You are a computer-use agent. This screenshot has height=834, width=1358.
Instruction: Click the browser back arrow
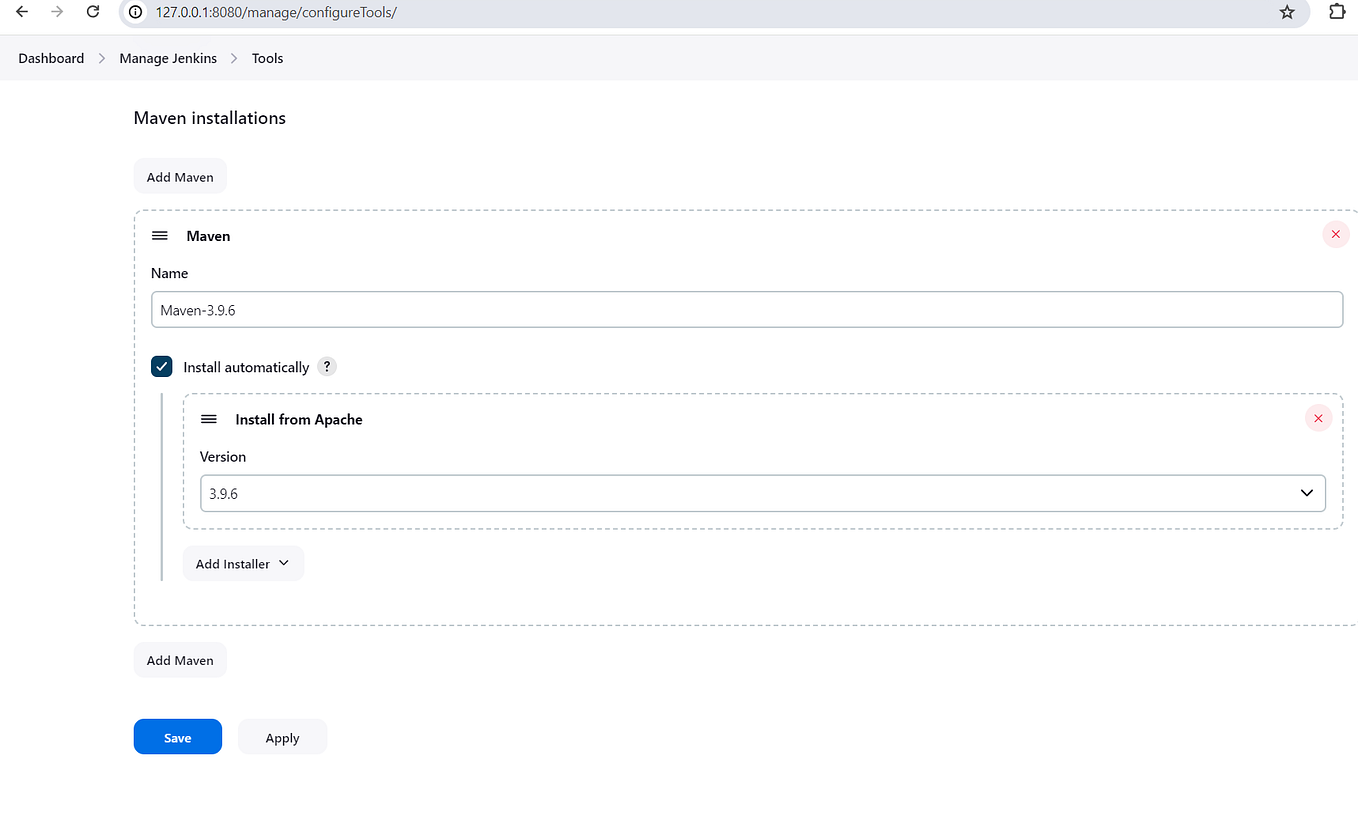coord(22,12)
